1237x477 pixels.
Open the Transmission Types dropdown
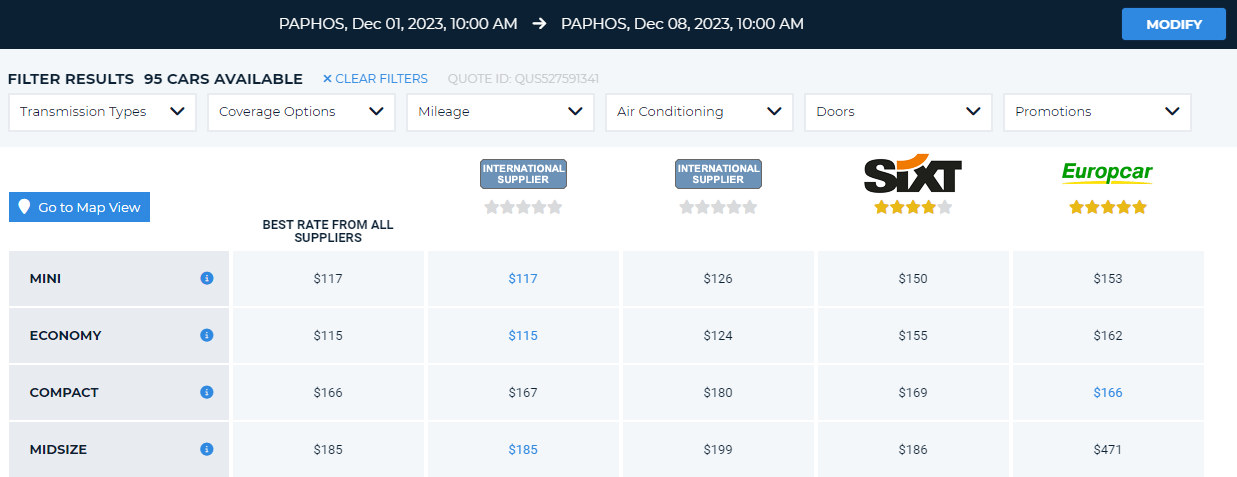102,112
